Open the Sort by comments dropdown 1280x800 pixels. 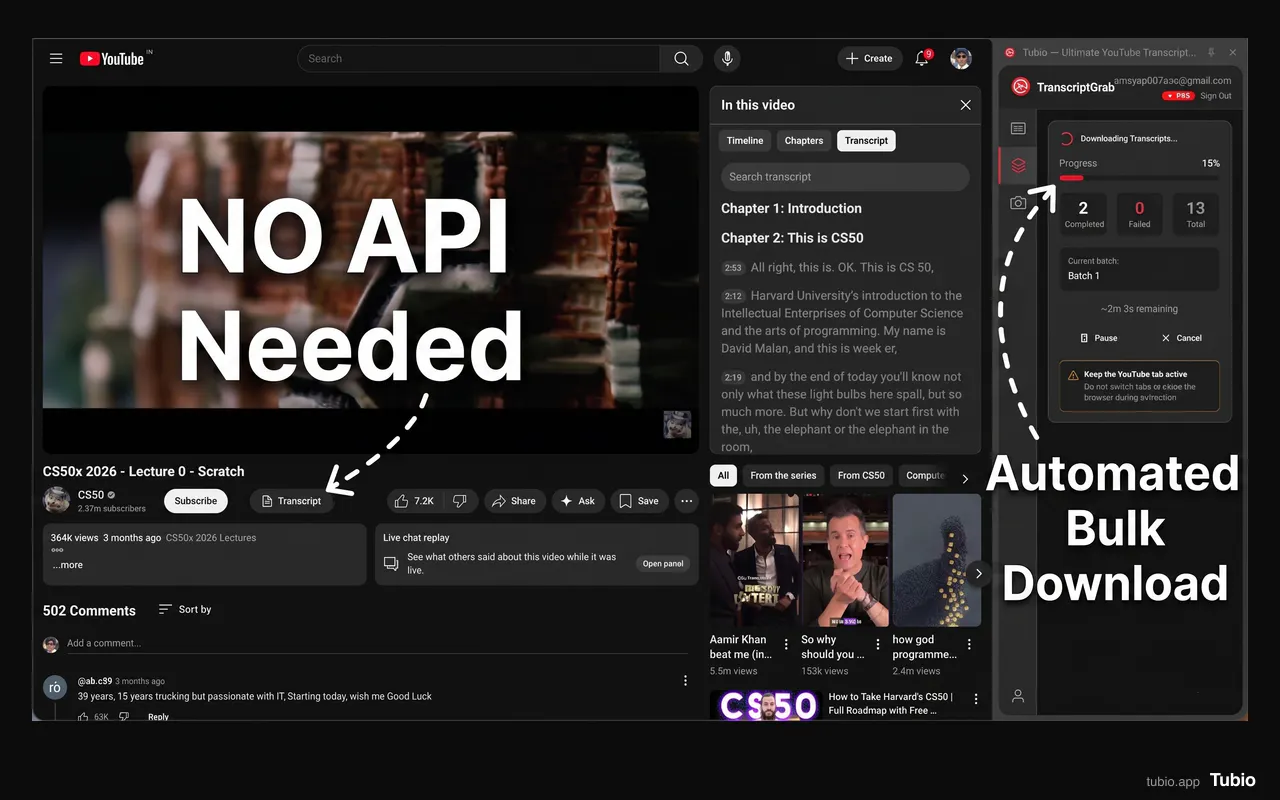[185, 609]
